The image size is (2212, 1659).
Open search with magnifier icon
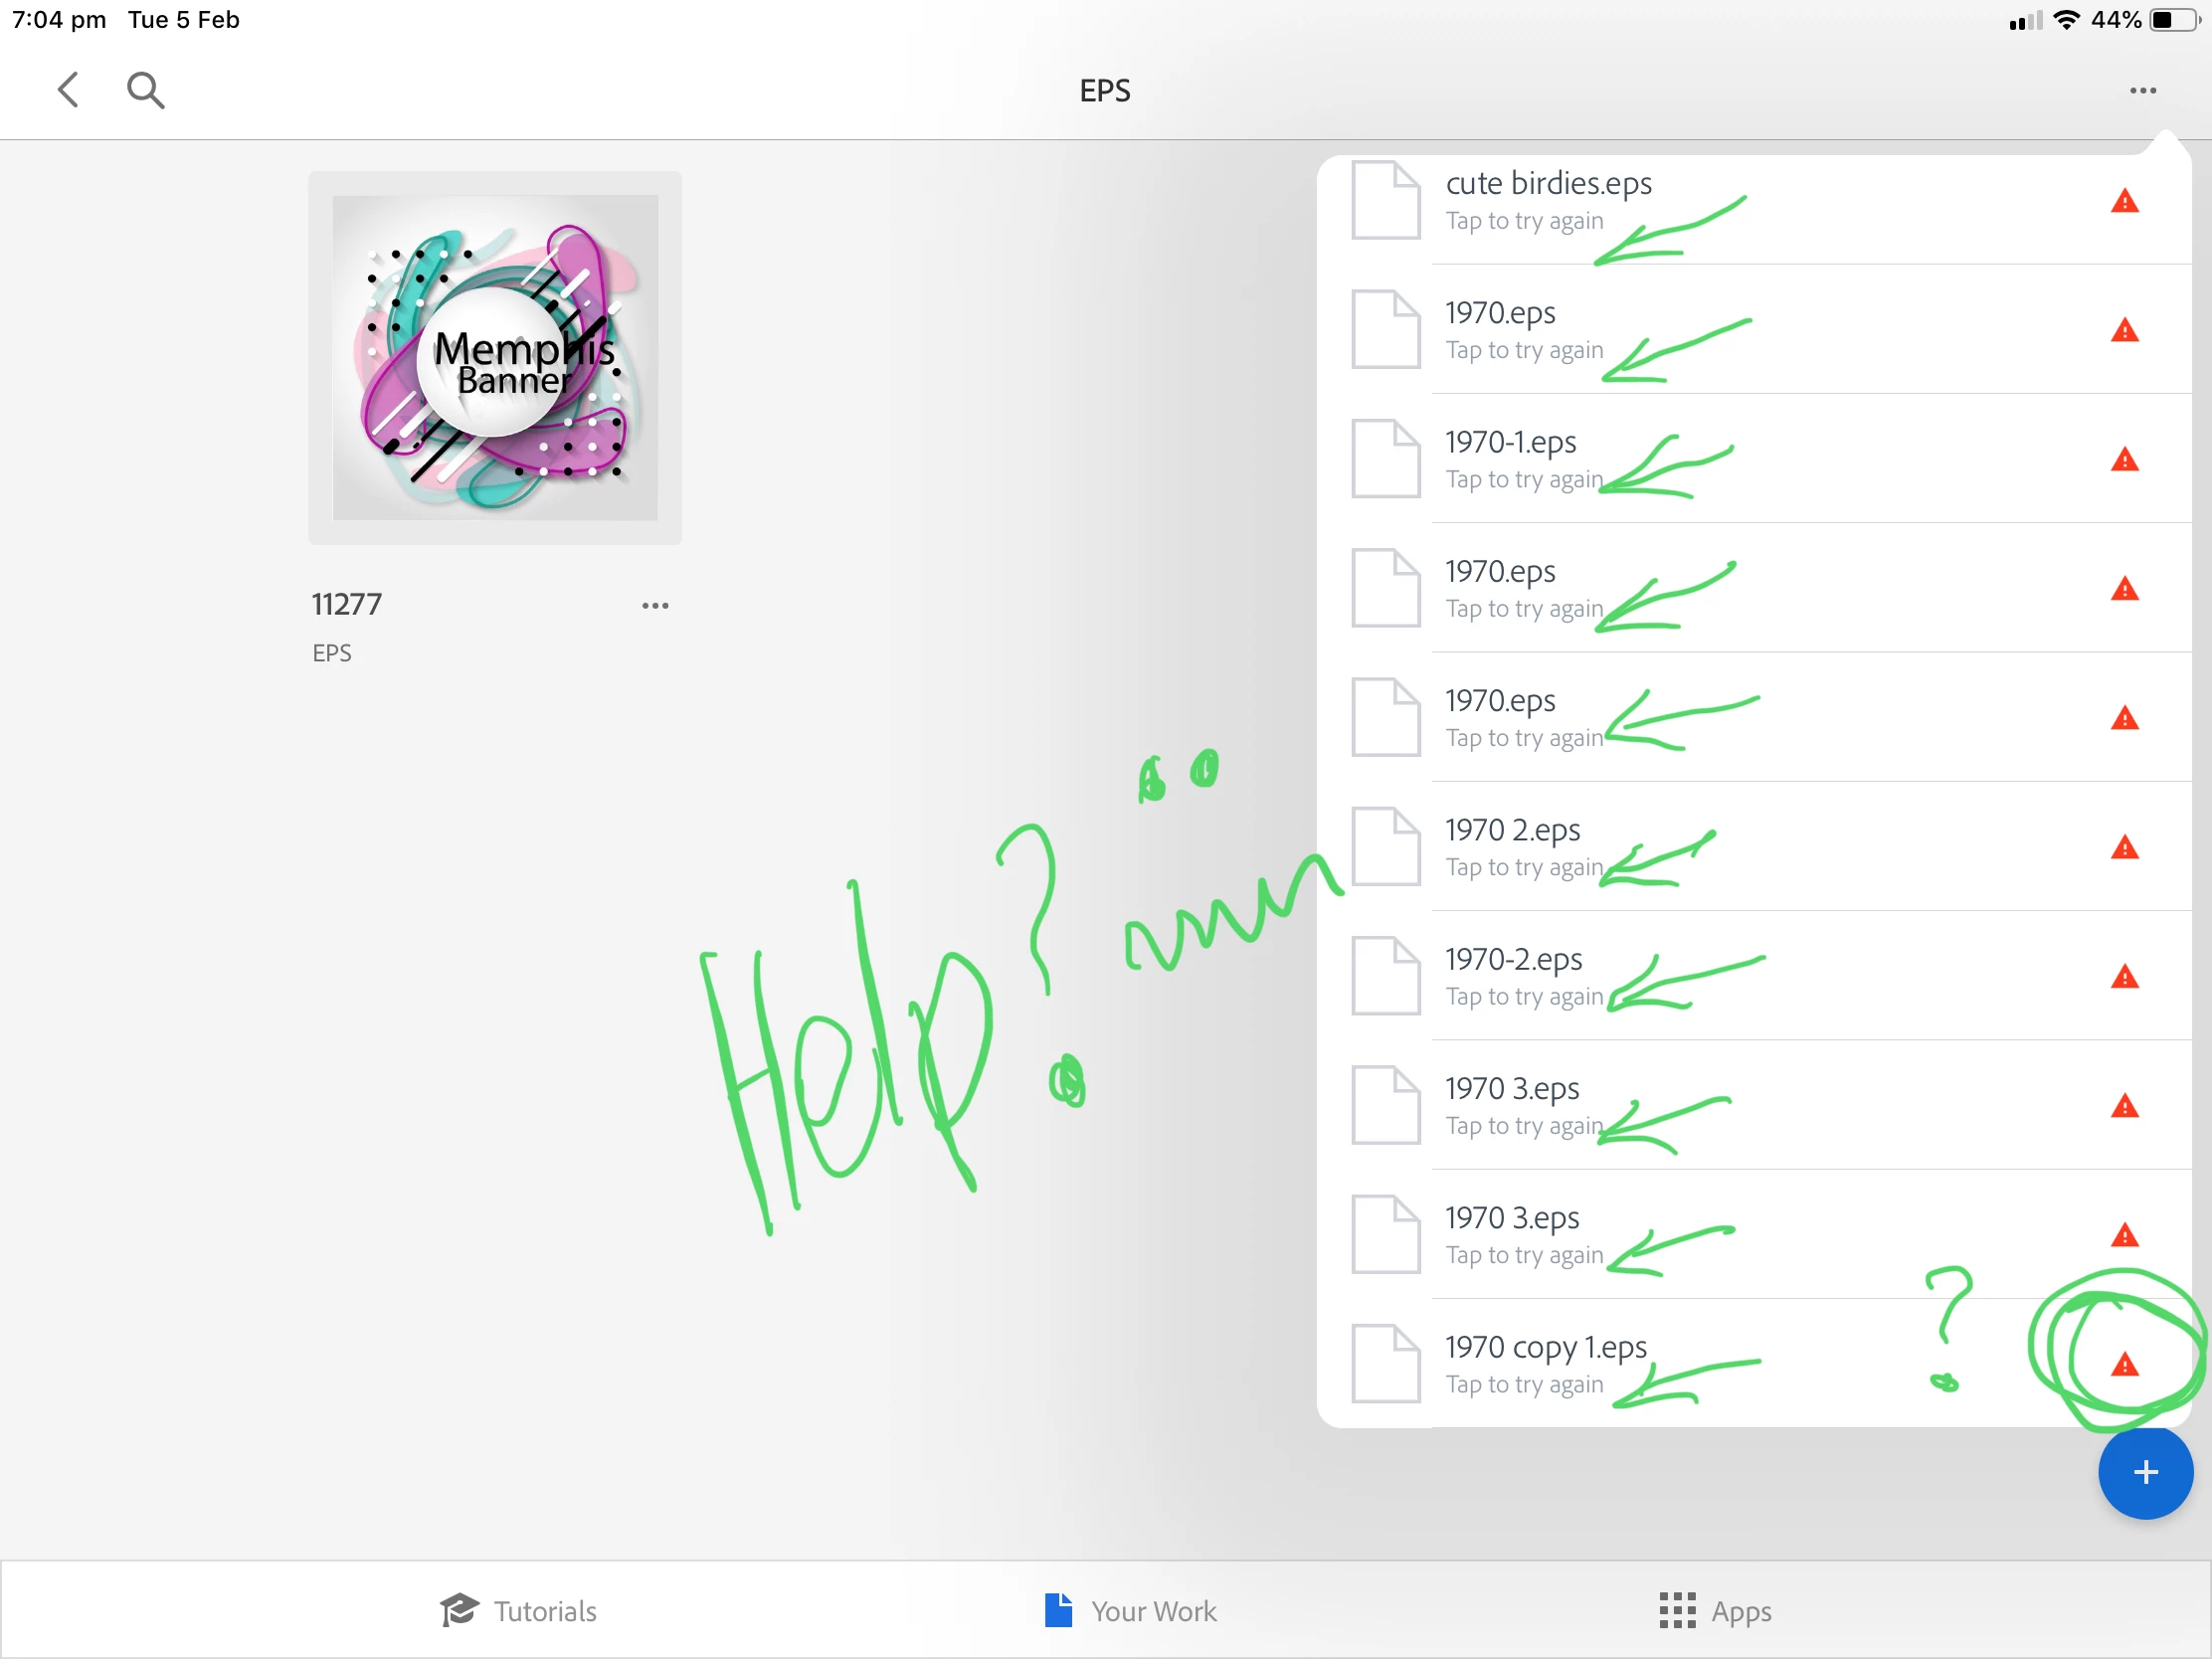pyautogui.click(x=145, y=90)
